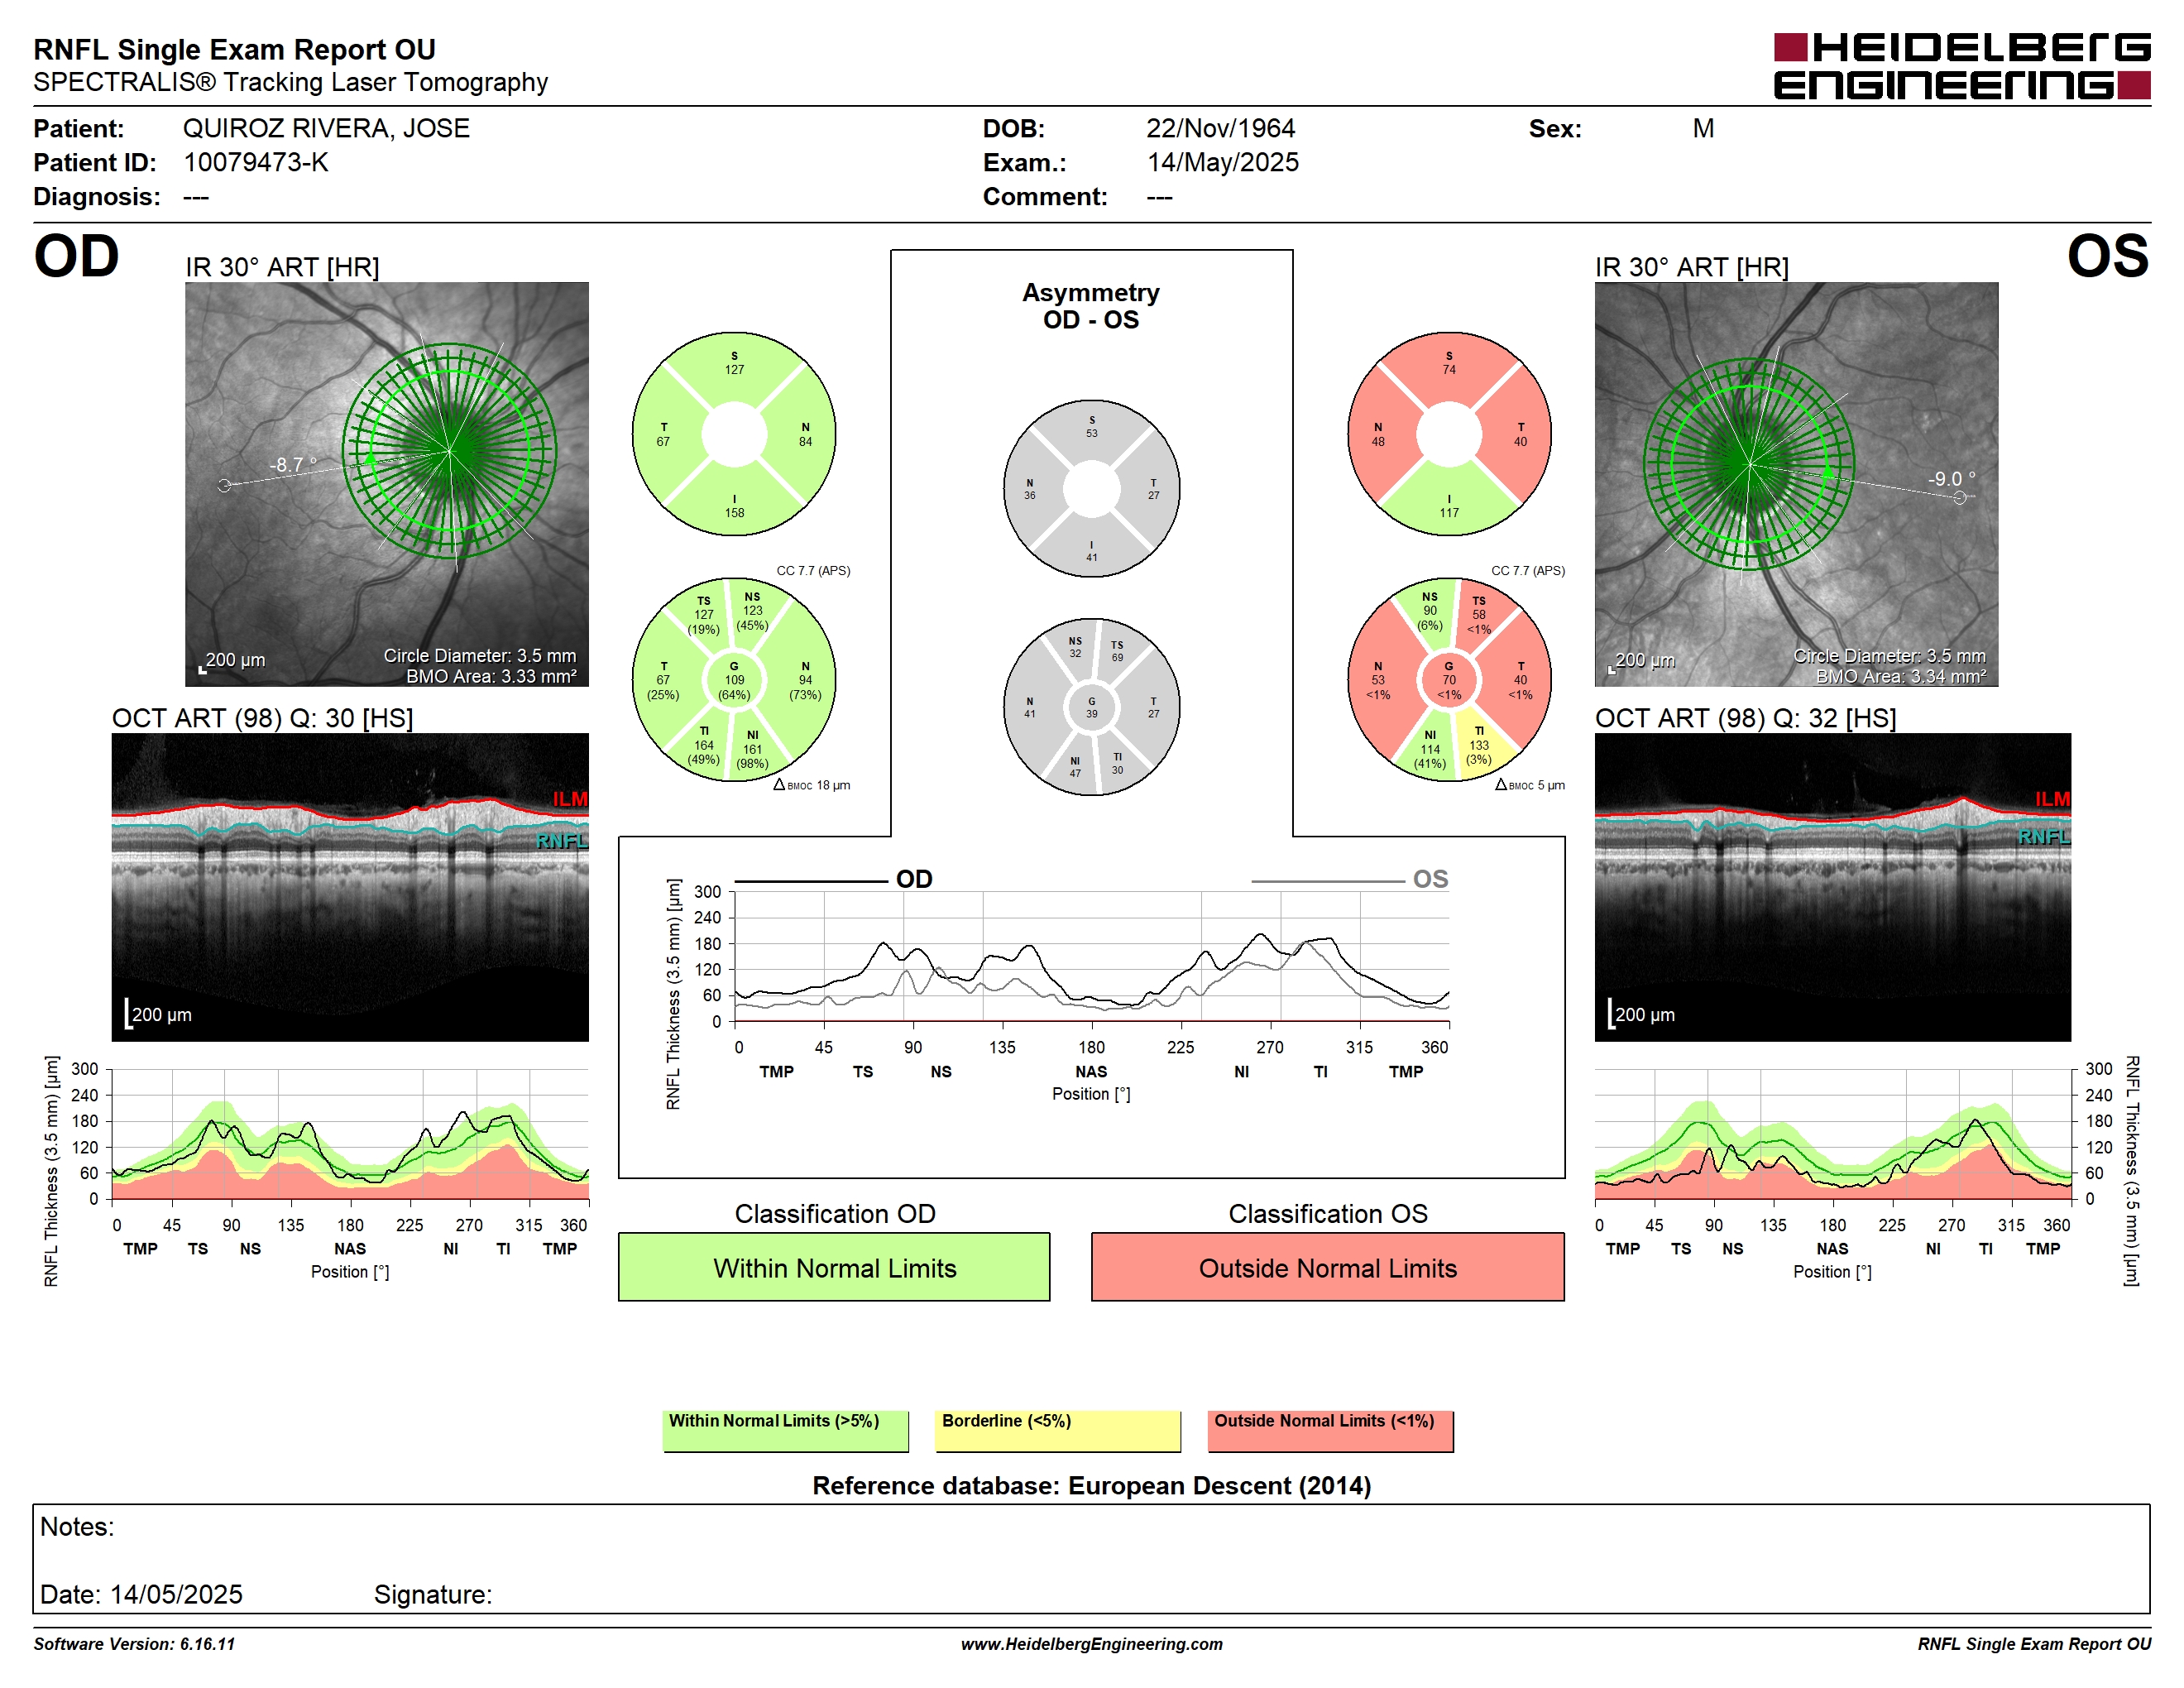
Task: Click the Heidelberg Engineering logo
Action: (x=1961, y=66)
